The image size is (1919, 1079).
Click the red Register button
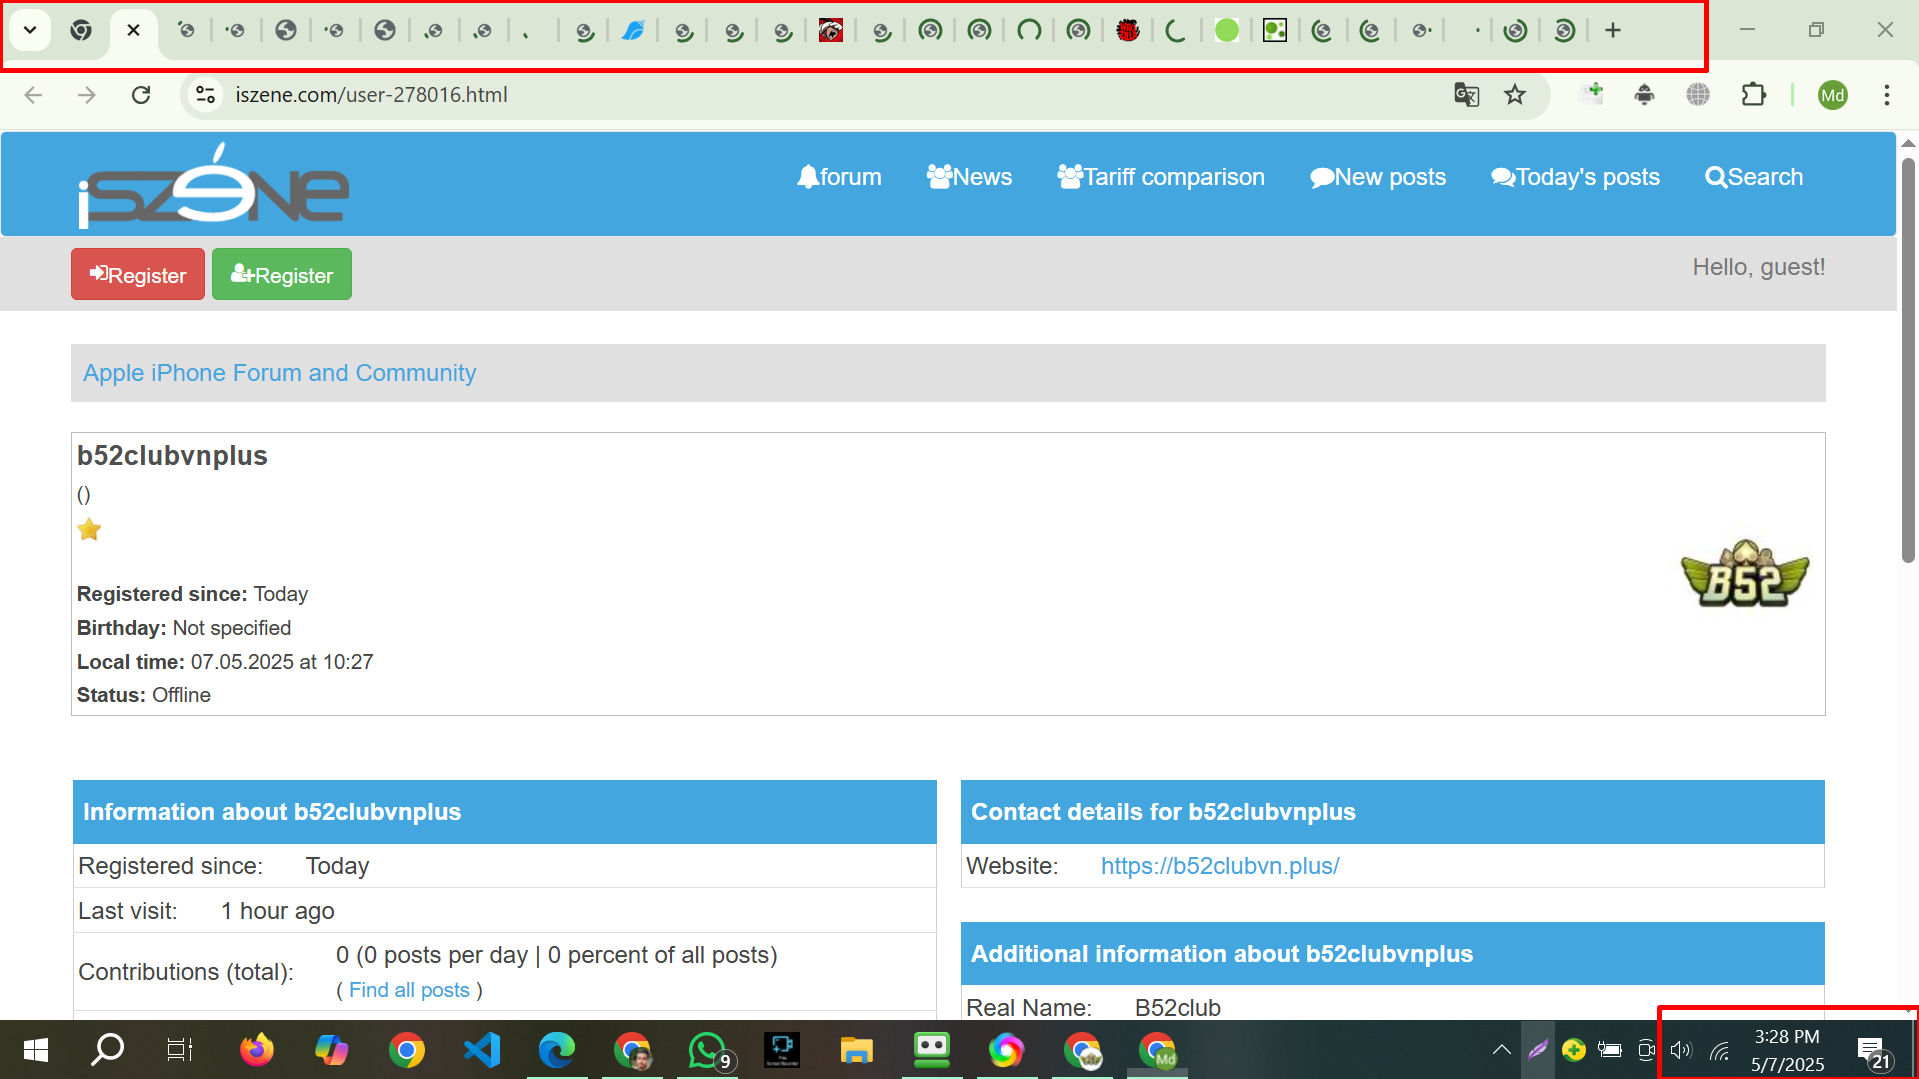[x=138, y=274]
